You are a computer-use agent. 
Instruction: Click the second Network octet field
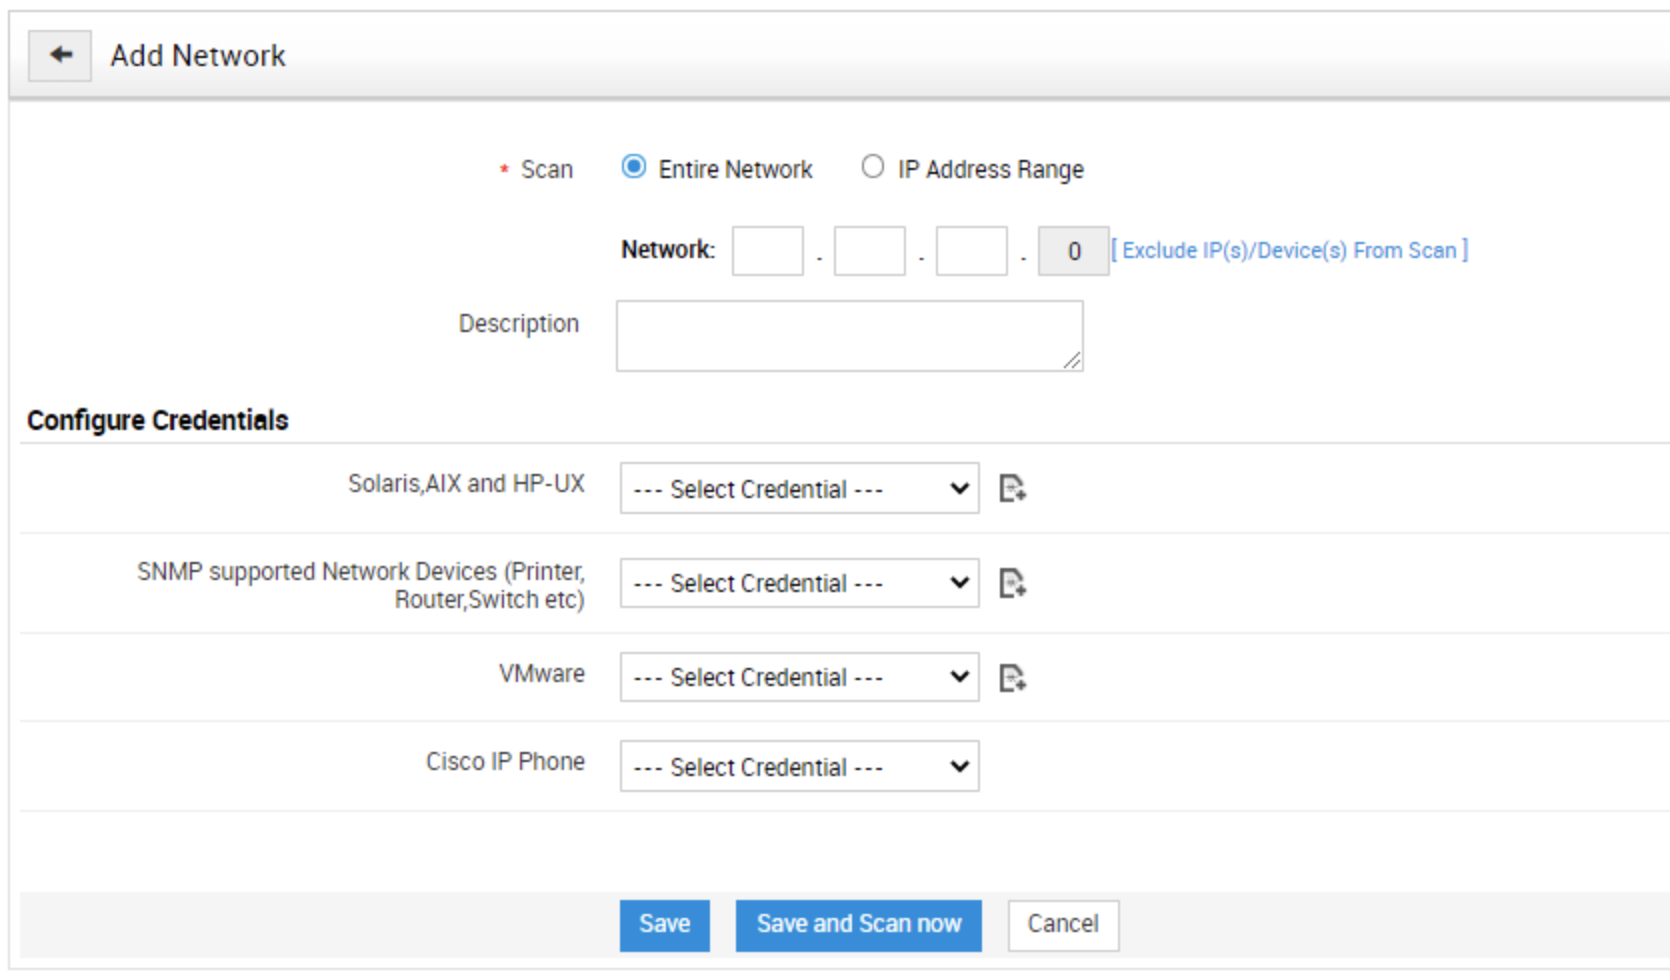coord(868,251)
